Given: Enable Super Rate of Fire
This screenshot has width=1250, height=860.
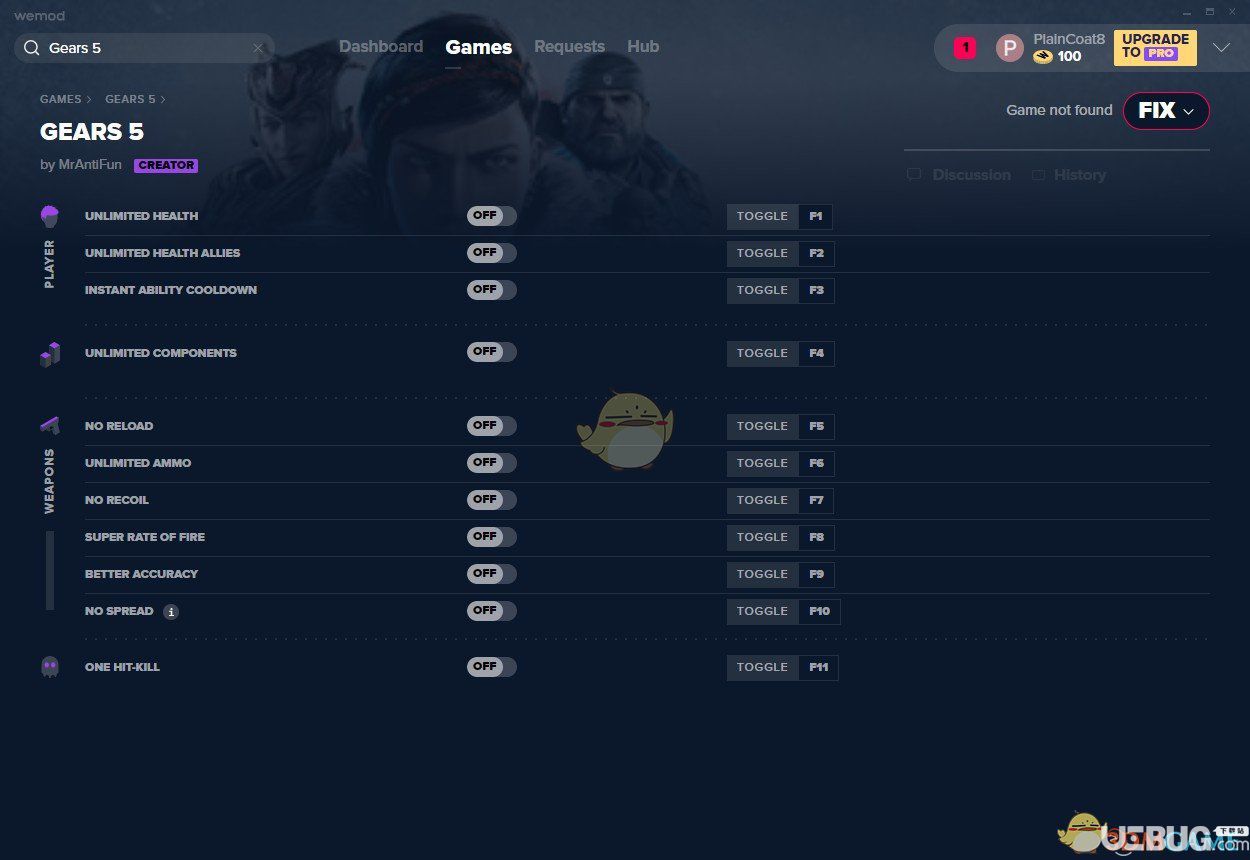Looking at the screenshot, I should click(x=492, y=537).
